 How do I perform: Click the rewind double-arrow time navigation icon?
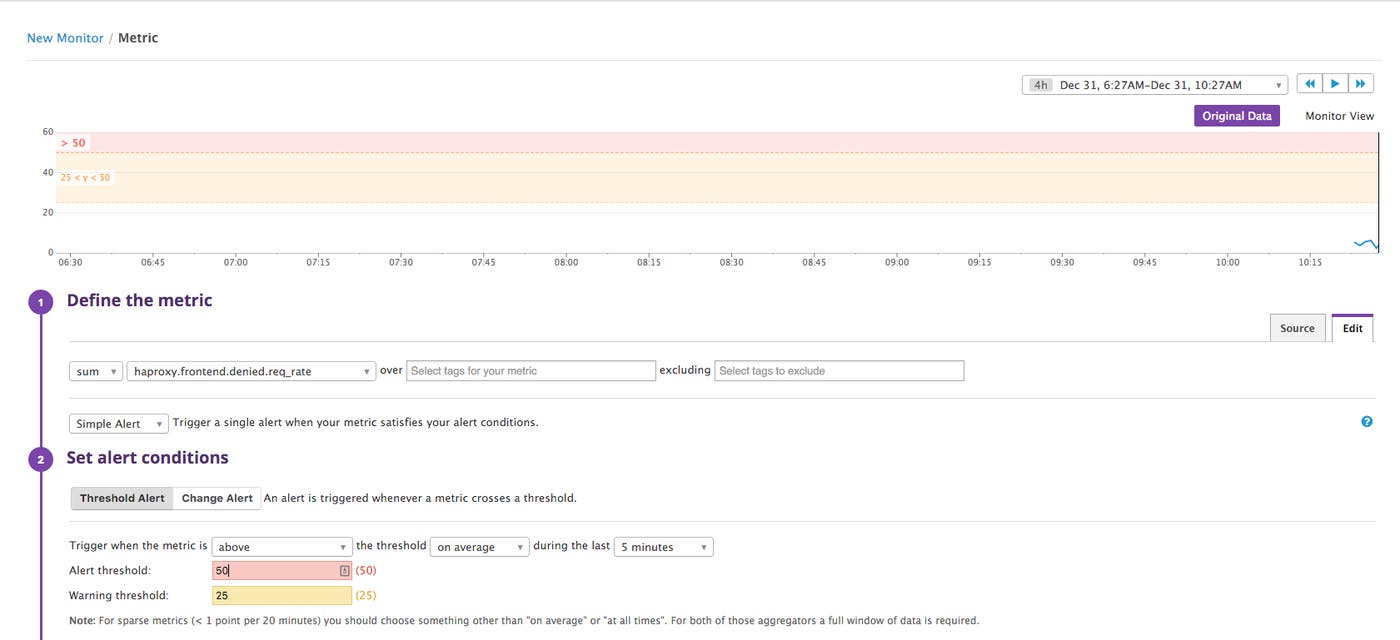1310,83
